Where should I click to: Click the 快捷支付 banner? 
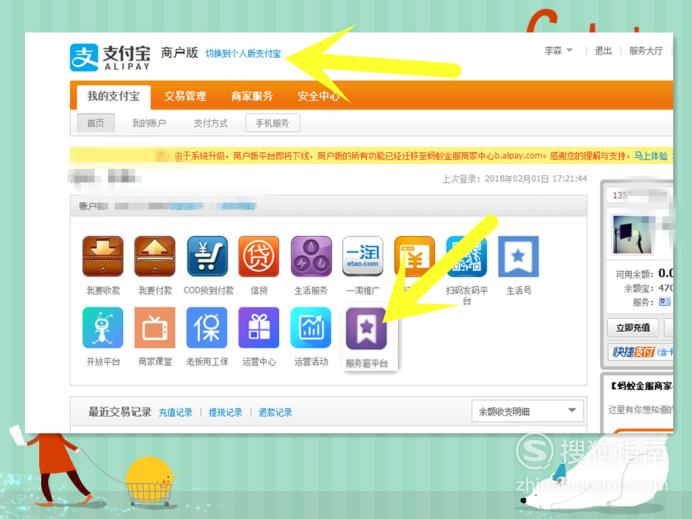pyautogui.click(x=641, y=352)
